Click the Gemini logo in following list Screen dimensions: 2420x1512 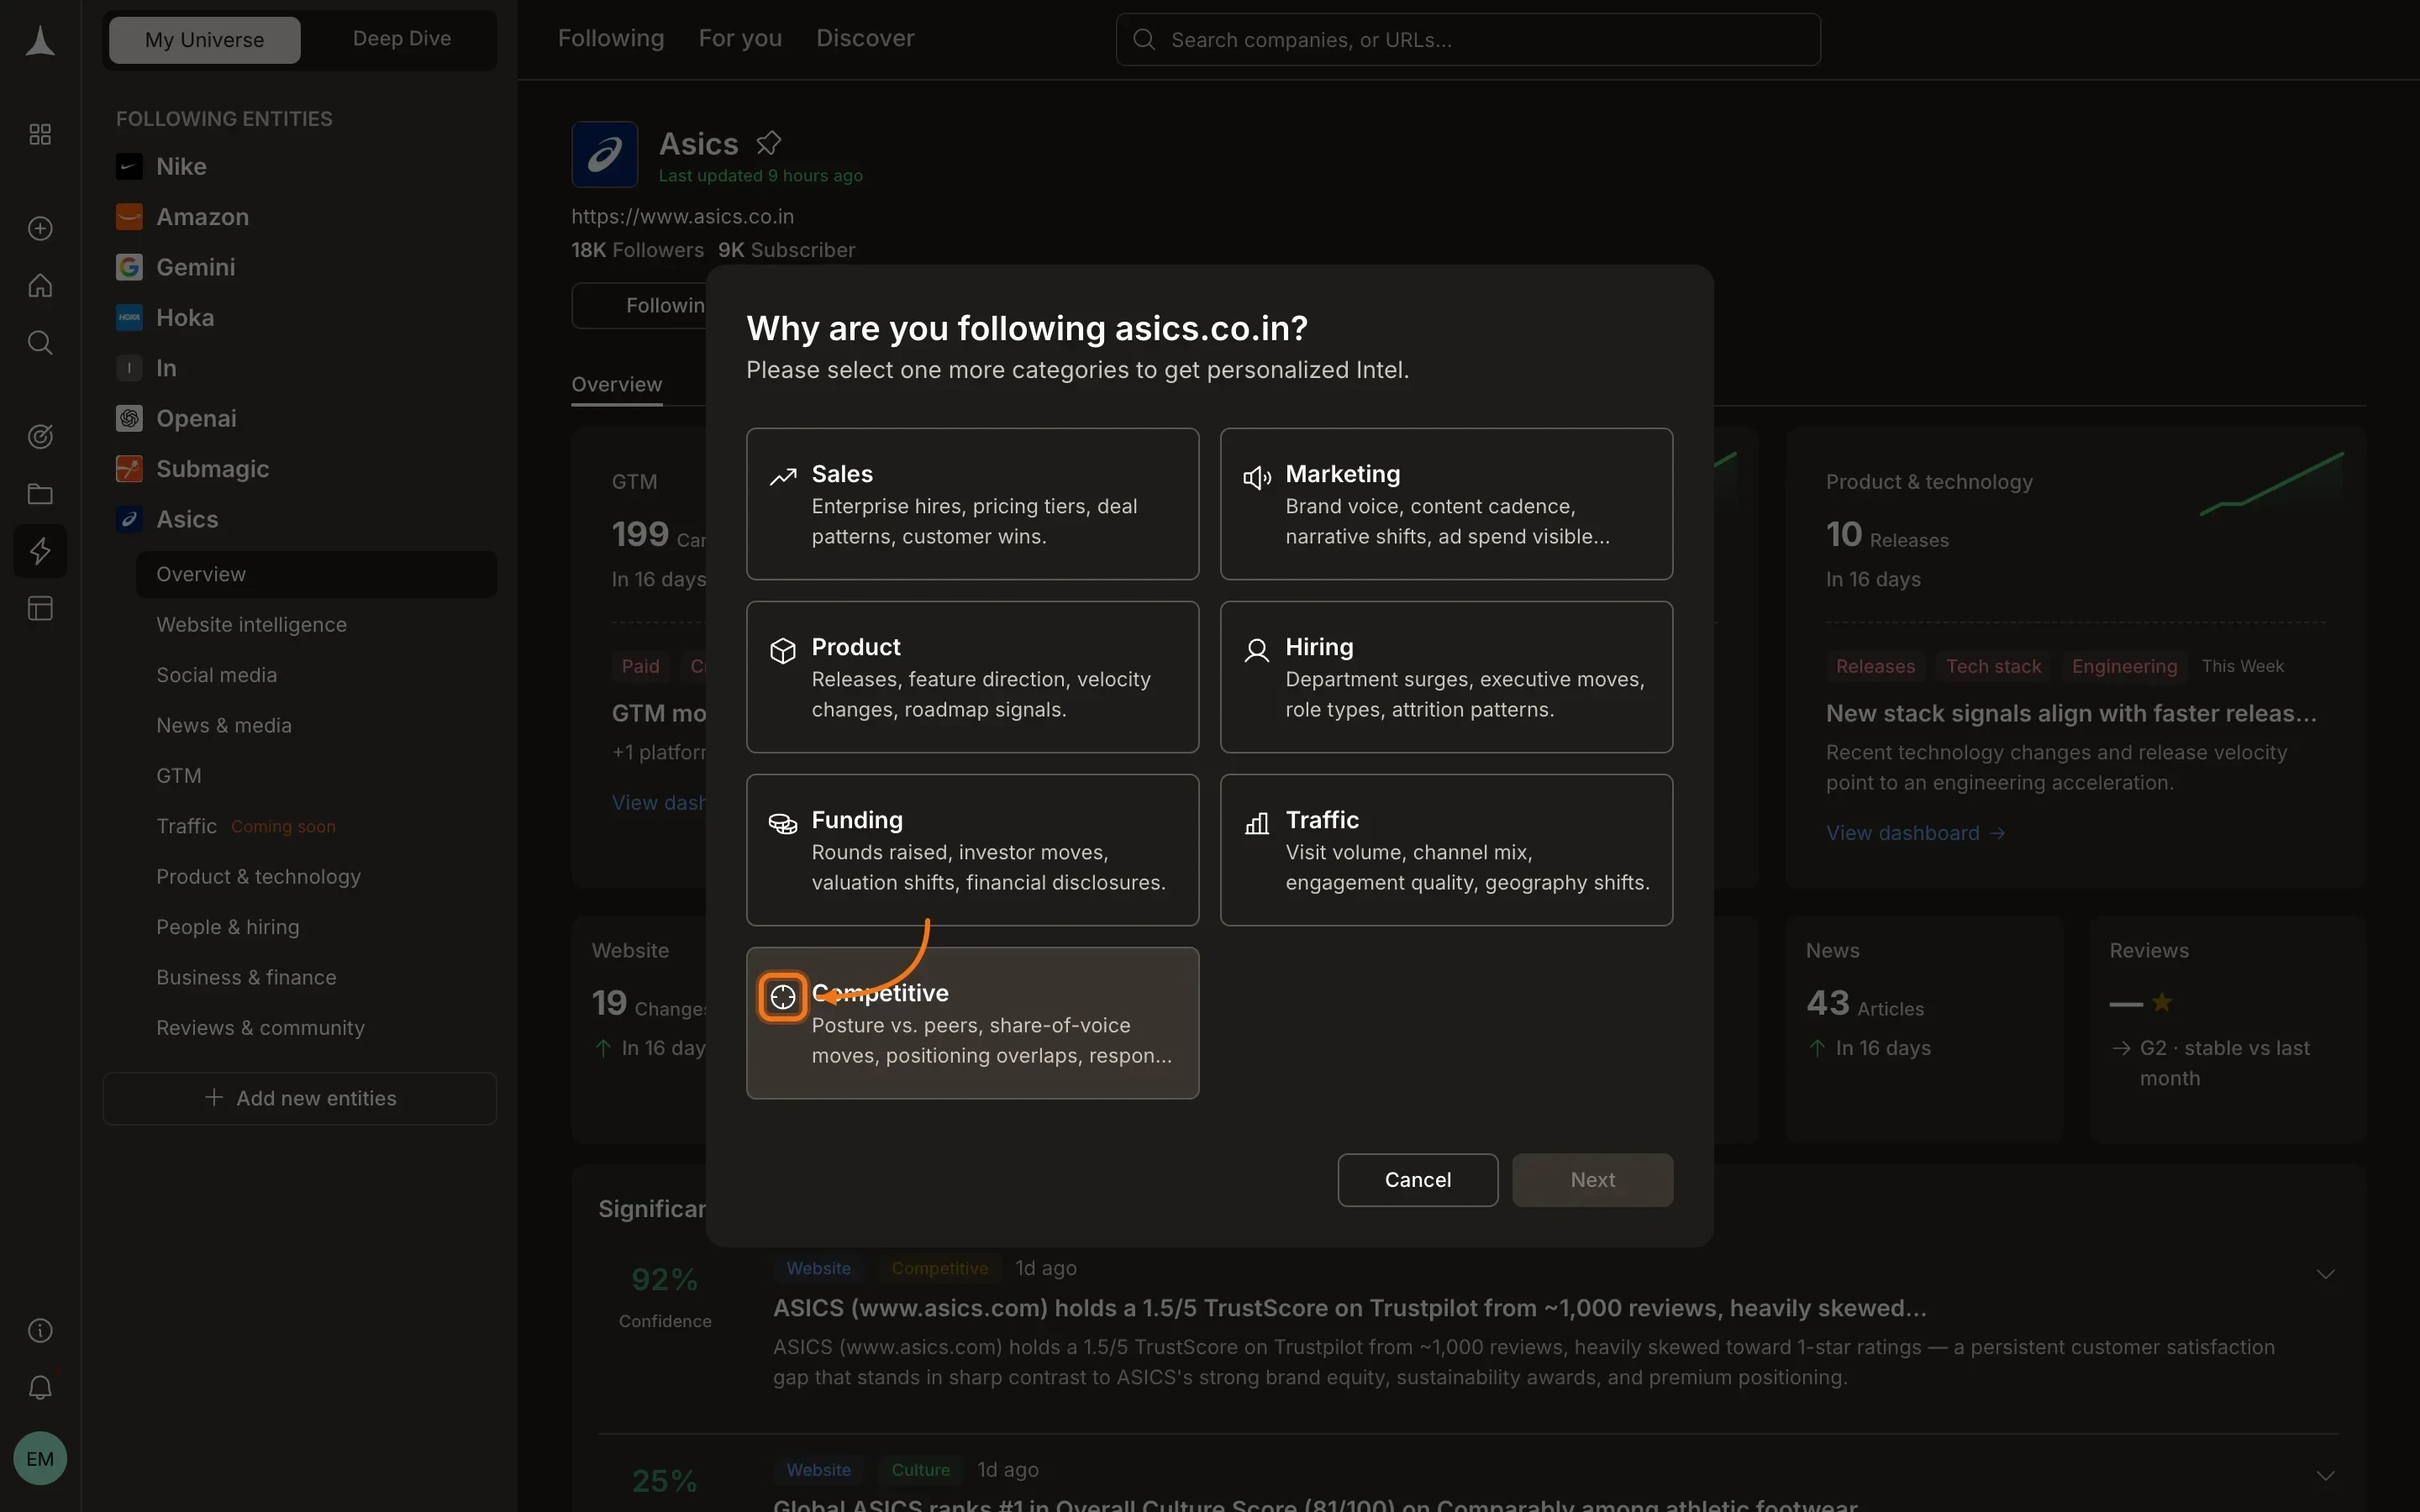(x=129, y=267)
